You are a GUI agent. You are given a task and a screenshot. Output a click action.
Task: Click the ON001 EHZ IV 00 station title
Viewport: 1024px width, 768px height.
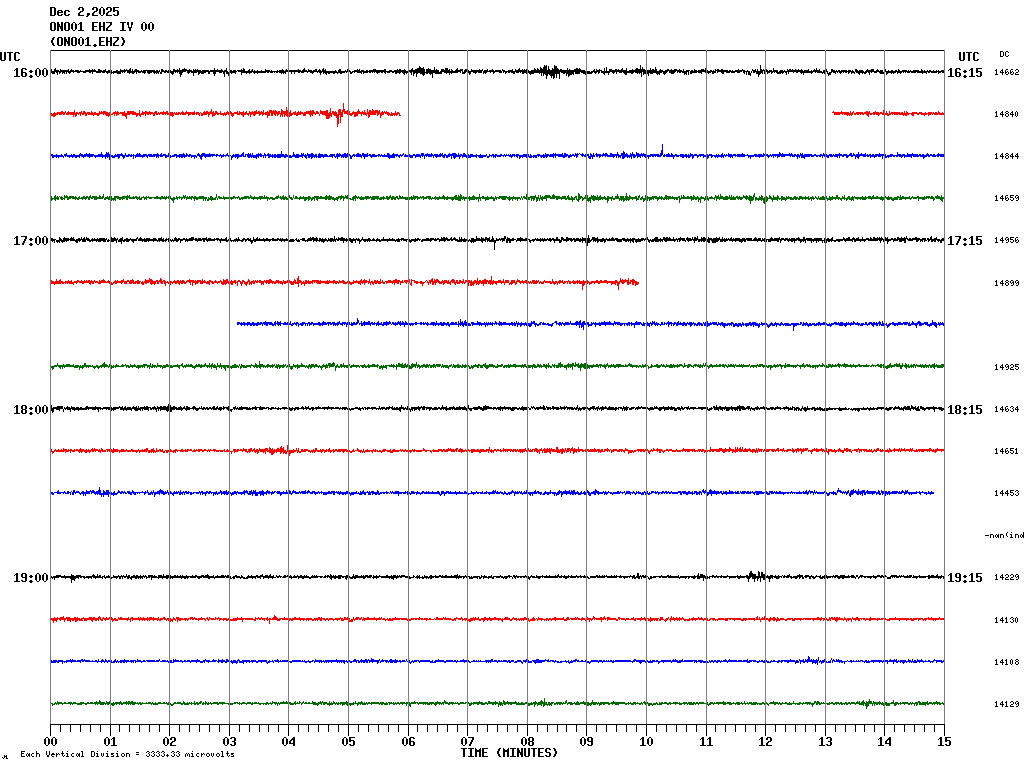click(102, 27)
